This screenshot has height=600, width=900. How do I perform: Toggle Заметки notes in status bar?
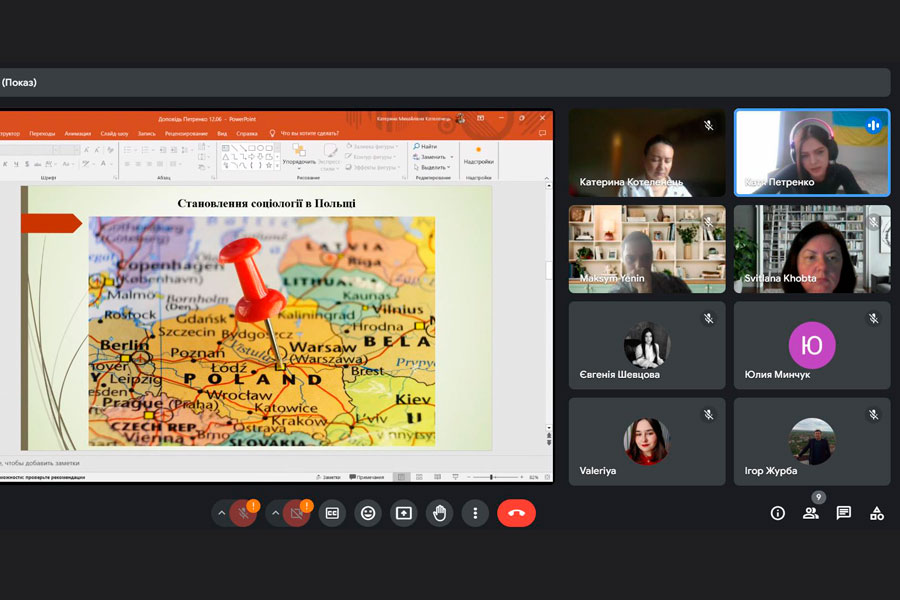328,477
